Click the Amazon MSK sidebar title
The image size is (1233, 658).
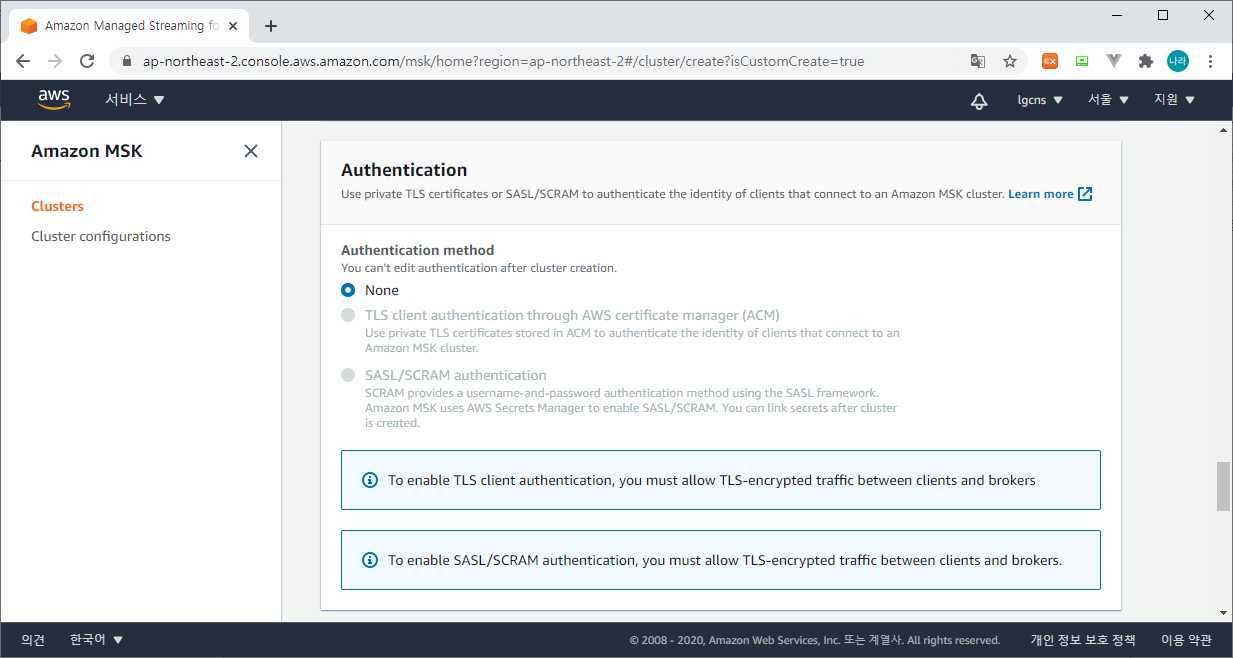coord(87,151)
